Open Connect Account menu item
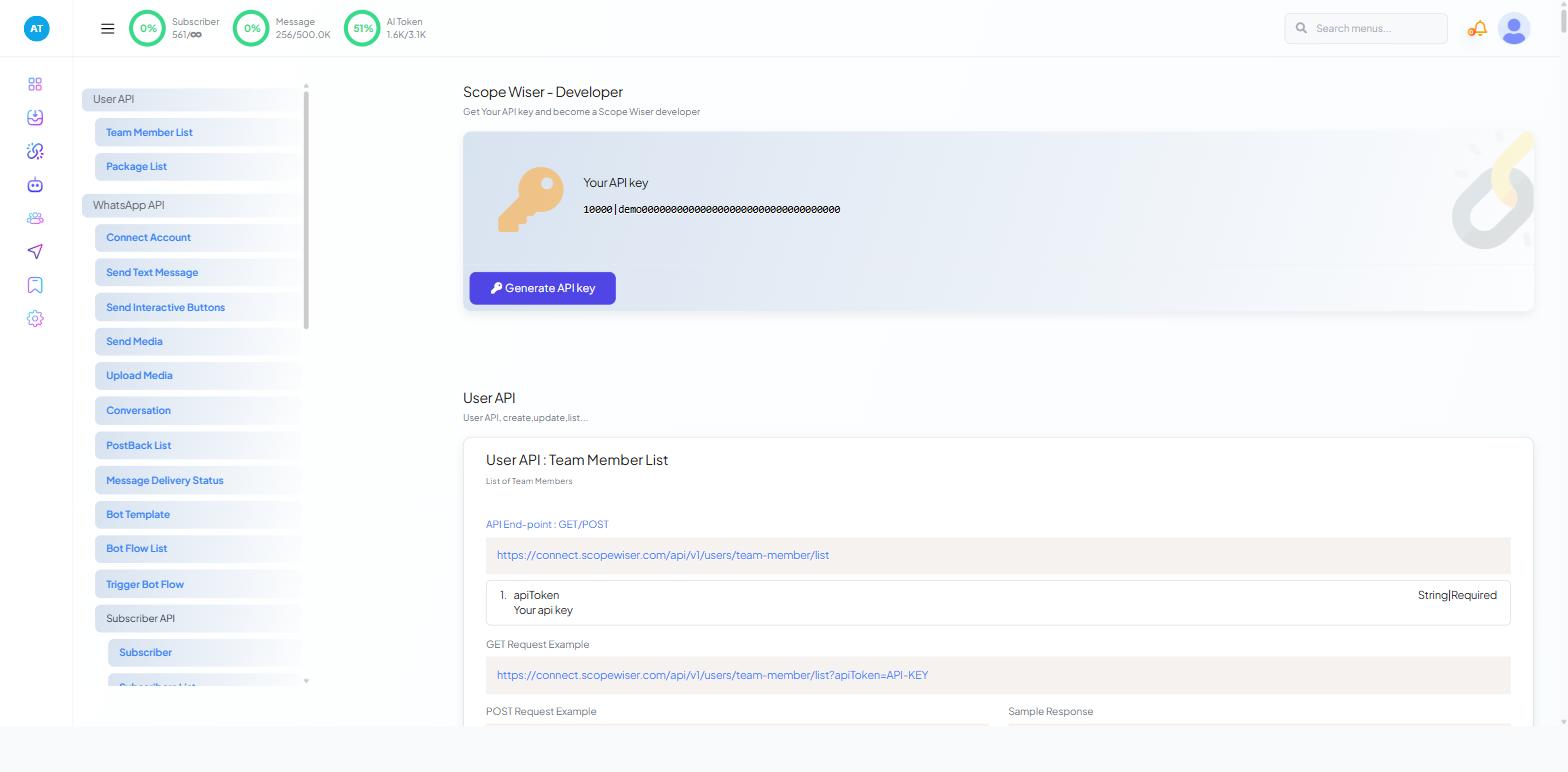The height and width of the screenshot is (772, 1568). point(198,237)
